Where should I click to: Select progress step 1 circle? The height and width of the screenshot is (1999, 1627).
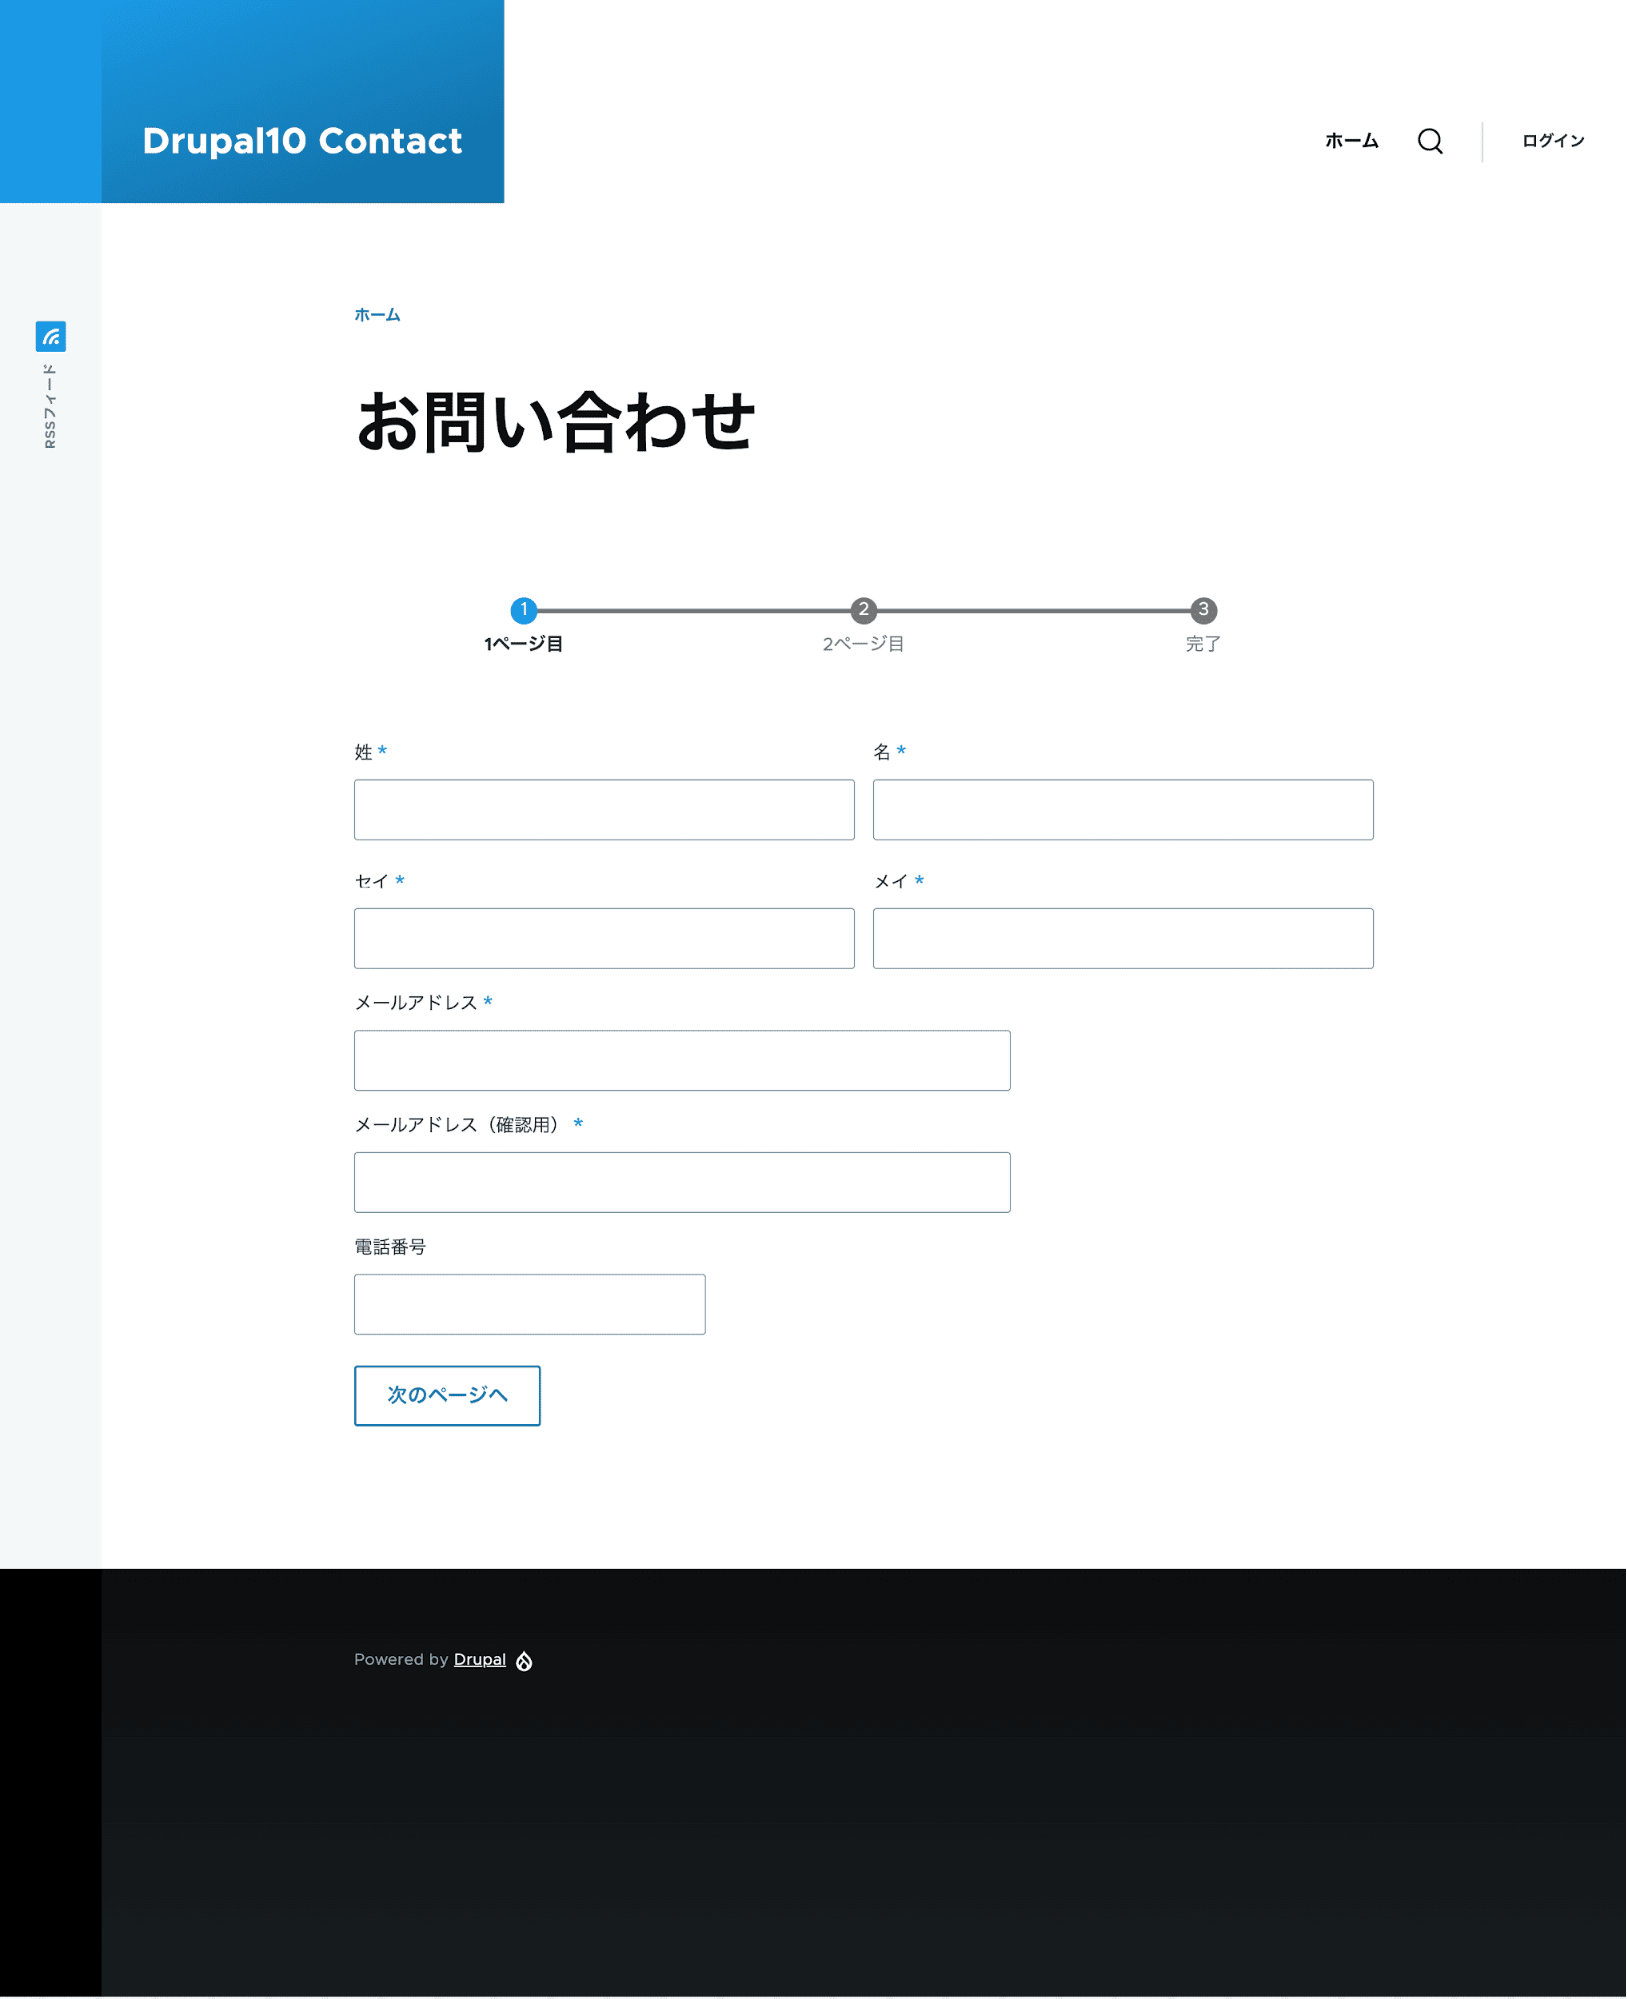pyautogui.click(x=524, y=610)
